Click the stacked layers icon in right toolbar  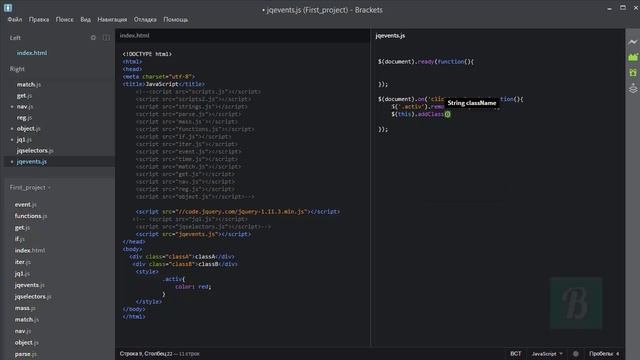[x=633, y=88]
